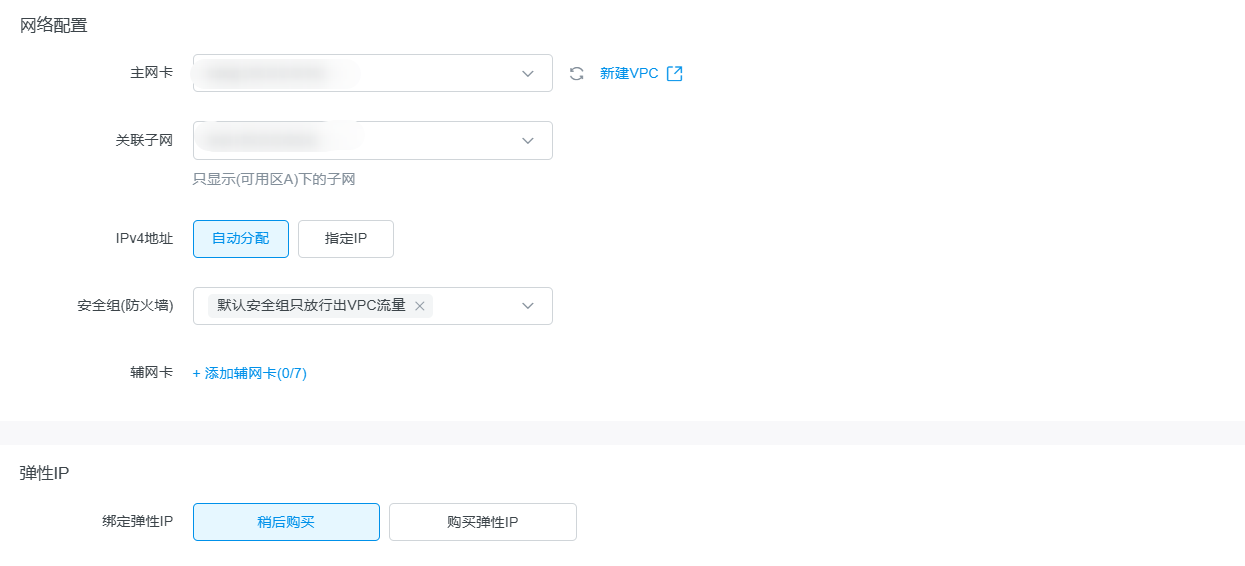Switch IPv4地址 to 指定IP
The image size is (1245, 566).
(x=346, y=239)
